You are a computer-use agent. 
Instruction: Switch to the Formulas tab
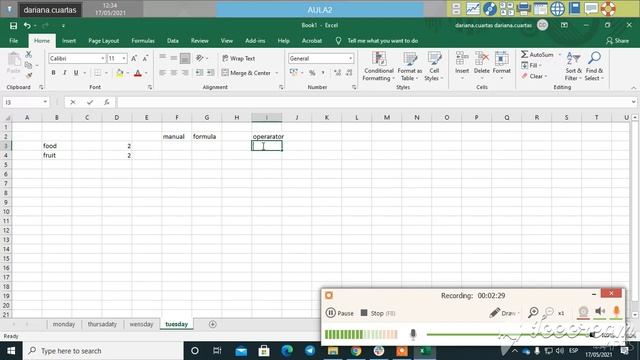point(143,41)
